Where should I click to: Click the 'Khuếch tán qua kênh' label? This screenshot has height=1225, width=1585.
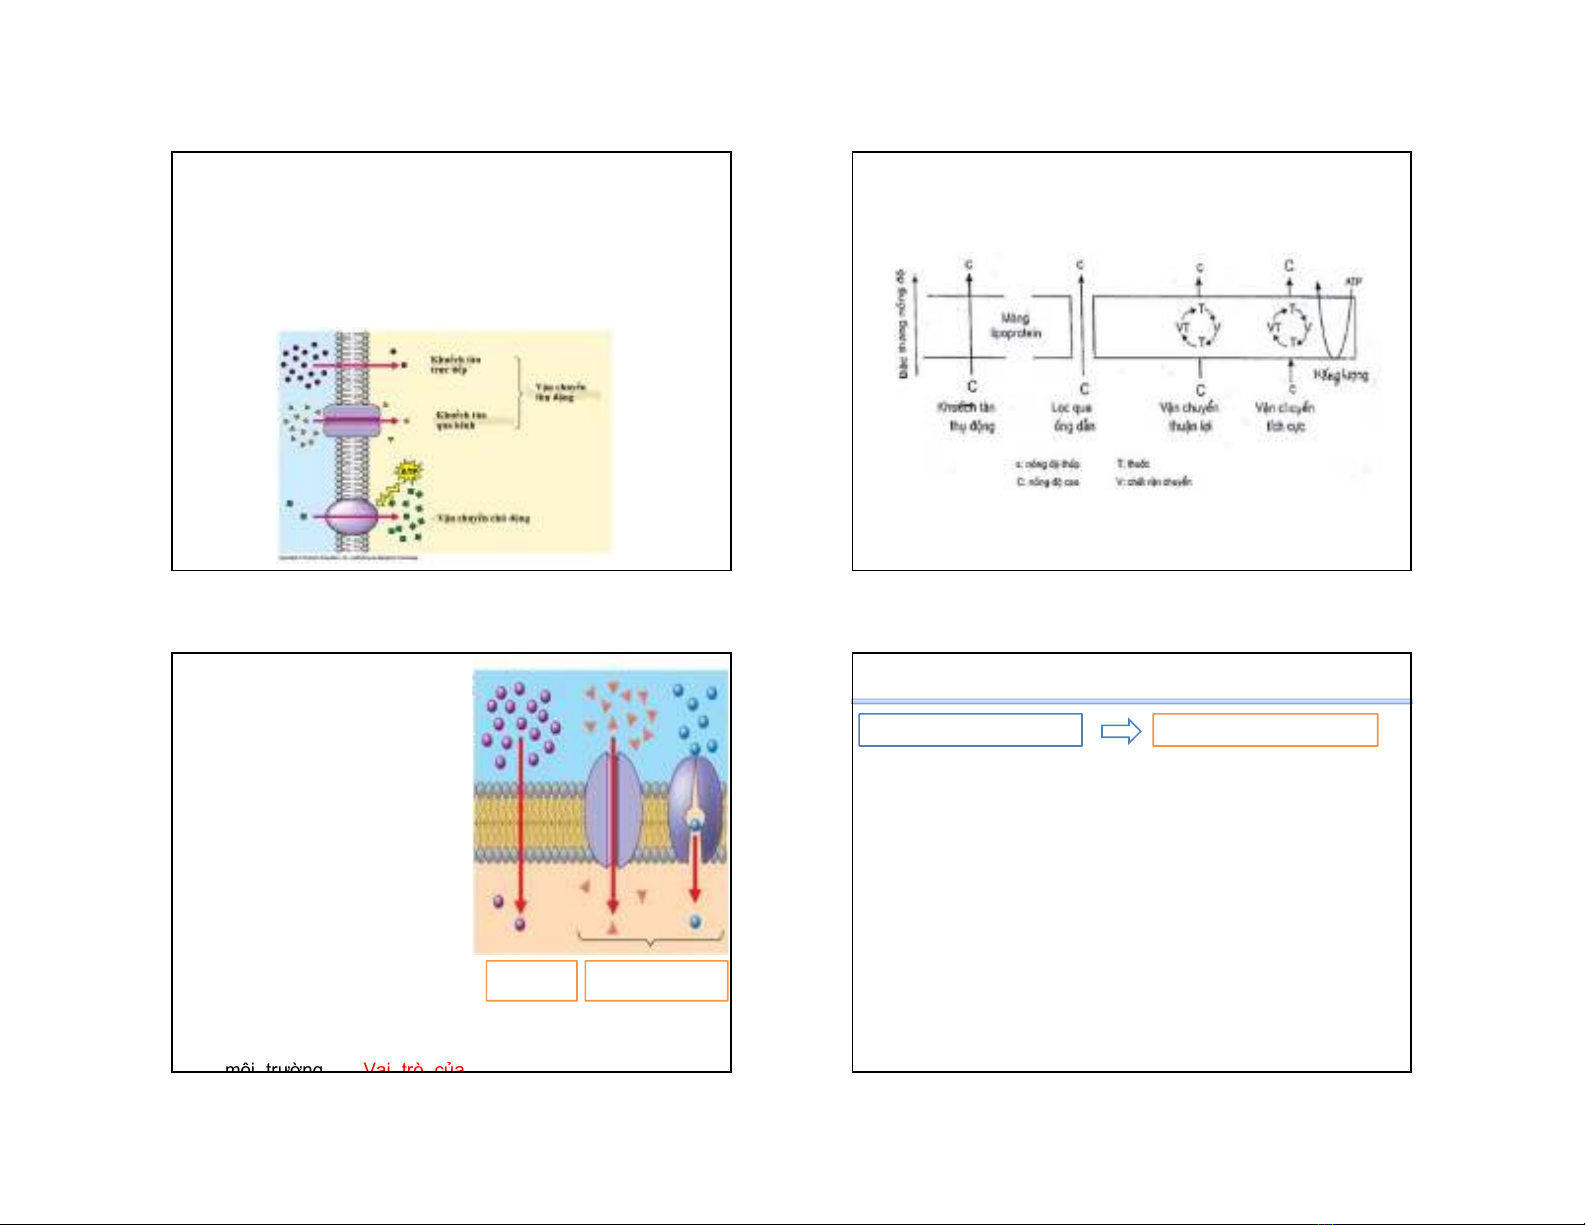(x=461, y=420)
